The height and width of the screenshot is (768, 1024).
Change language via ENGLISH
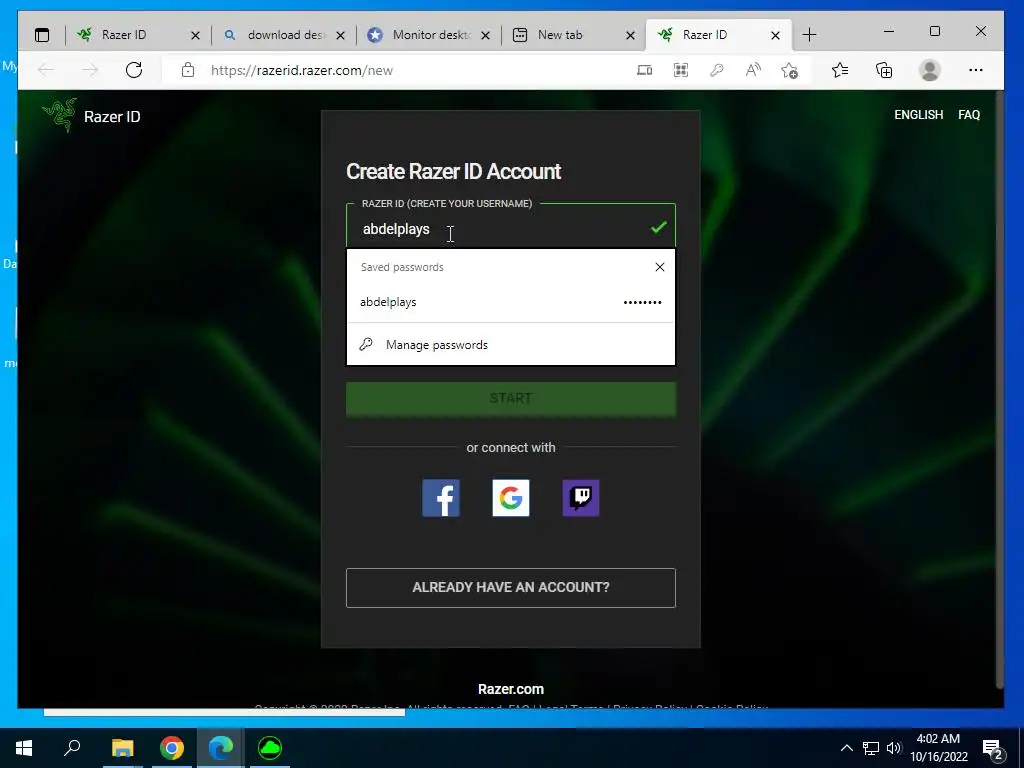point(918,115)
